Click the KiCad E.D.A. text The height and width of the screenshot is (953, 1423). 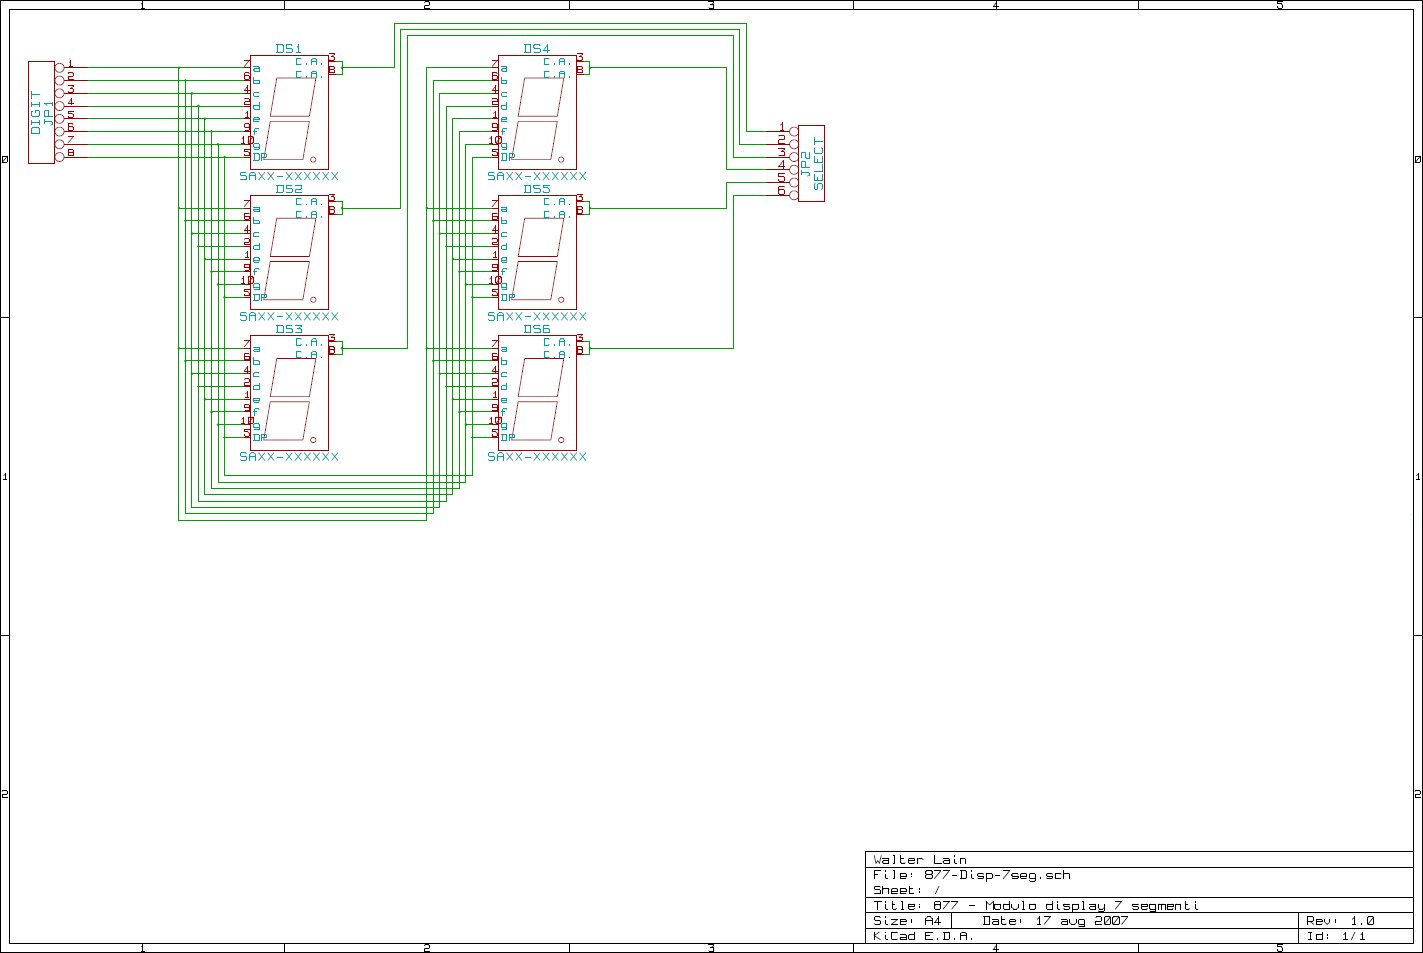(923, 936)
